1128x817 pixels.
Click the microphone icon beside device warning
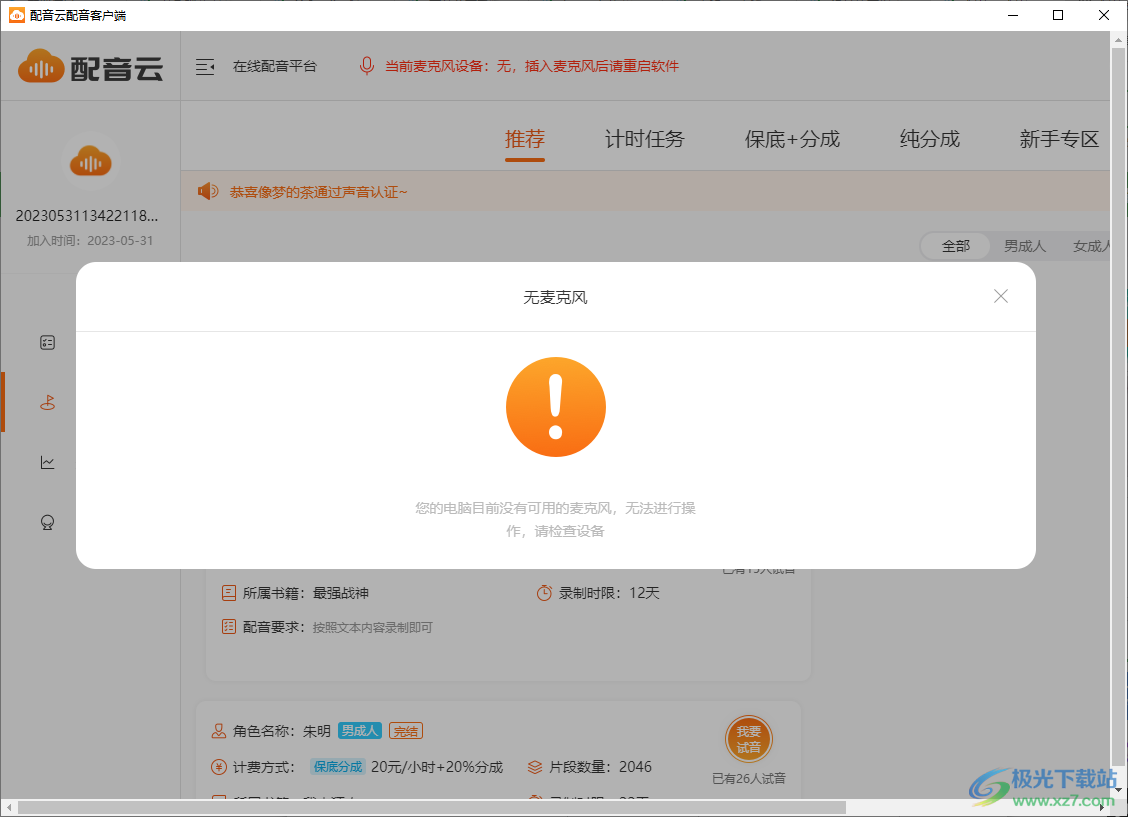[366, 67]
